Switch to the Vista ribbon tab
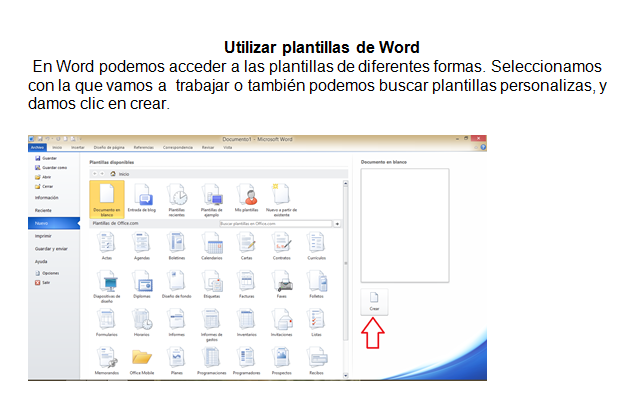This screenshot has height=419, width=625. pos(228,148)
